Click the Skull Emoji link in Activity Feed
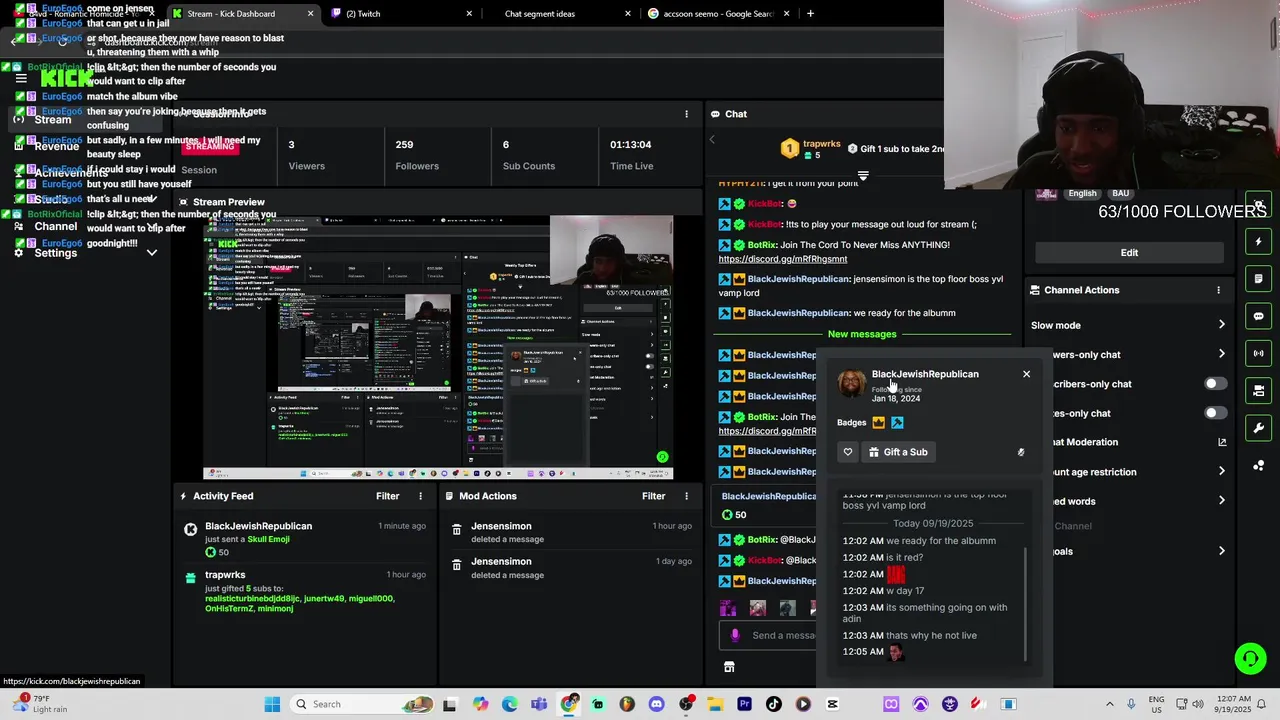Screen dimensions: 1280x720 click(x=268, y=539)
